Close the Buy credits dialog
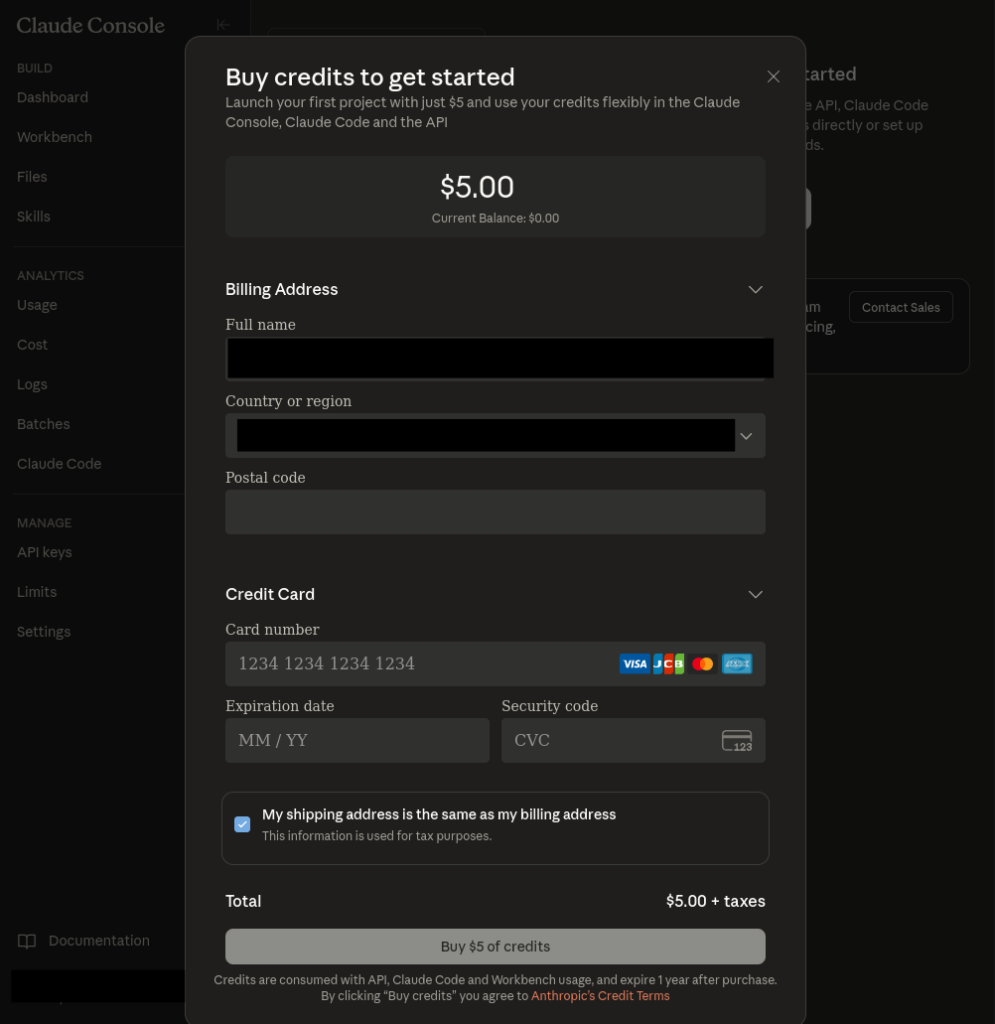 point(773,77)
